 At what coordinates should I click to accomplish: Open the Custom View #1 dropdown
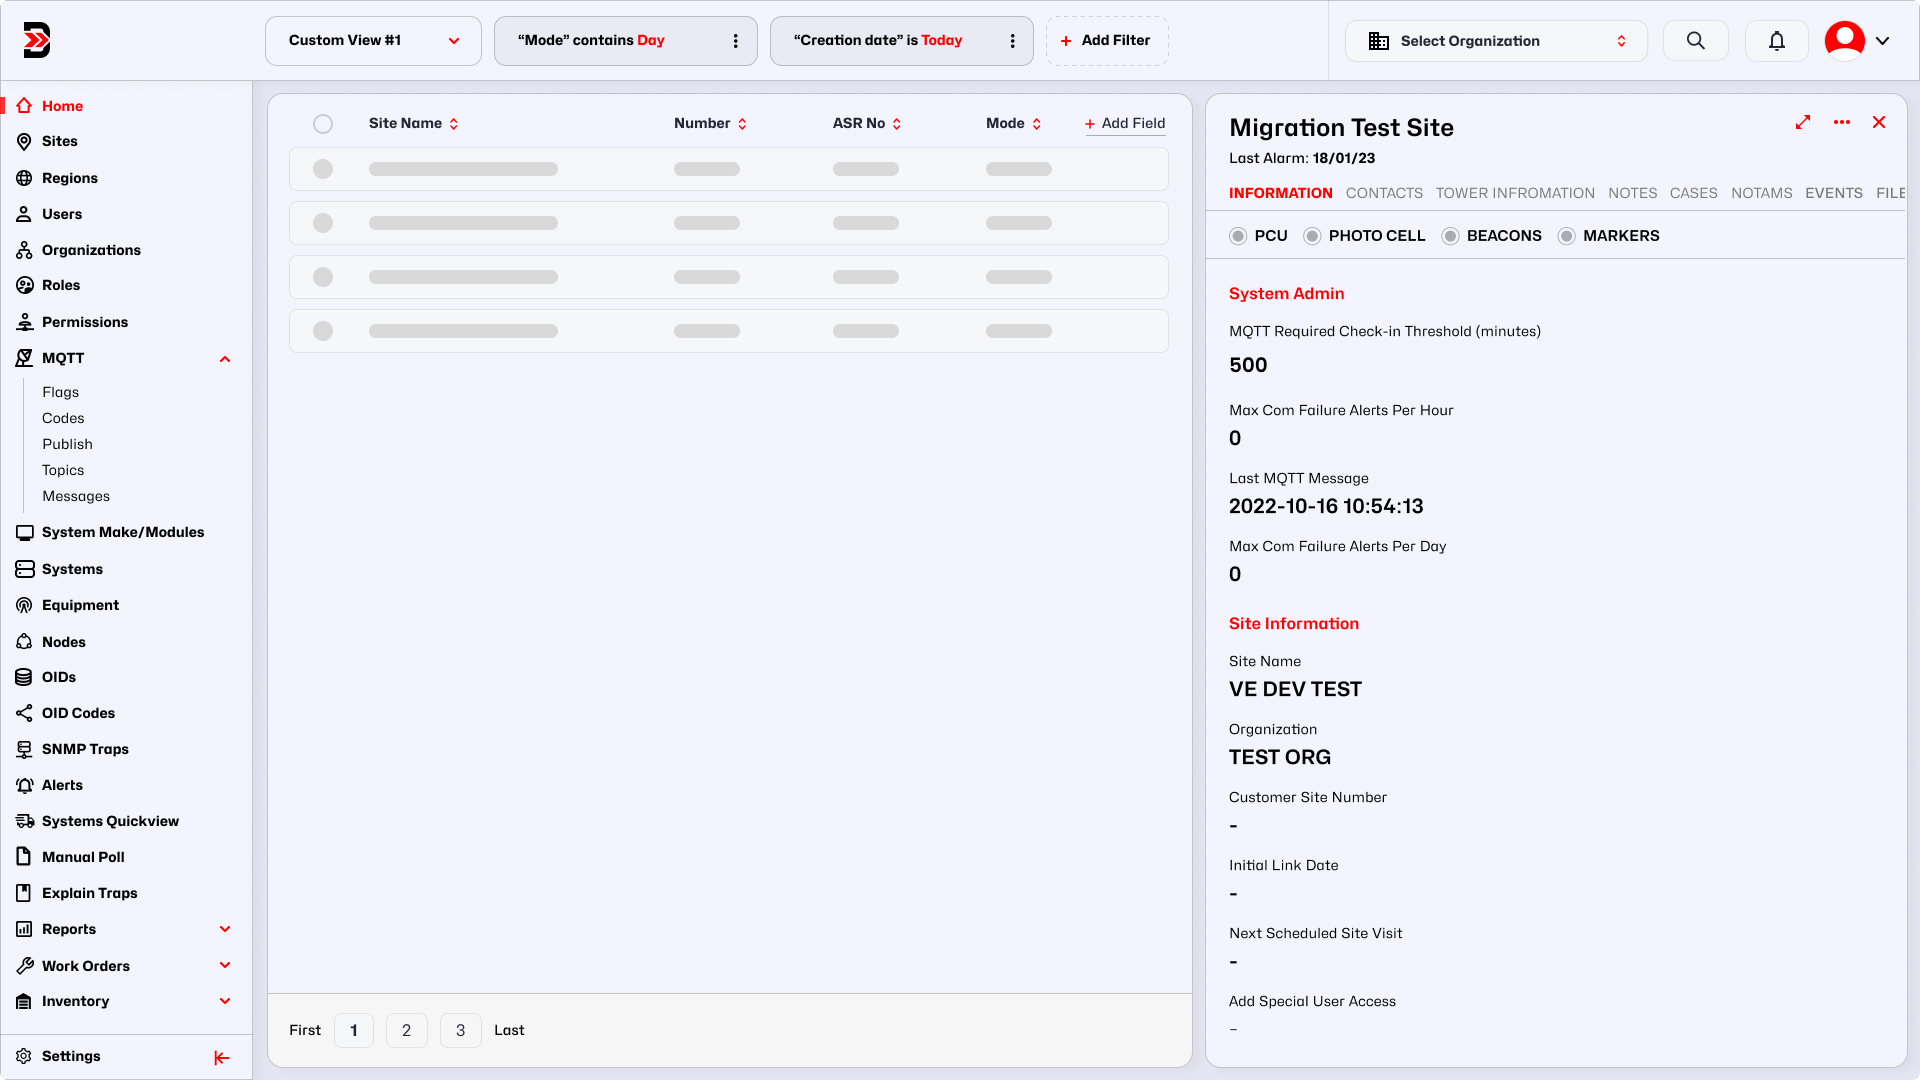click(373, 41)
